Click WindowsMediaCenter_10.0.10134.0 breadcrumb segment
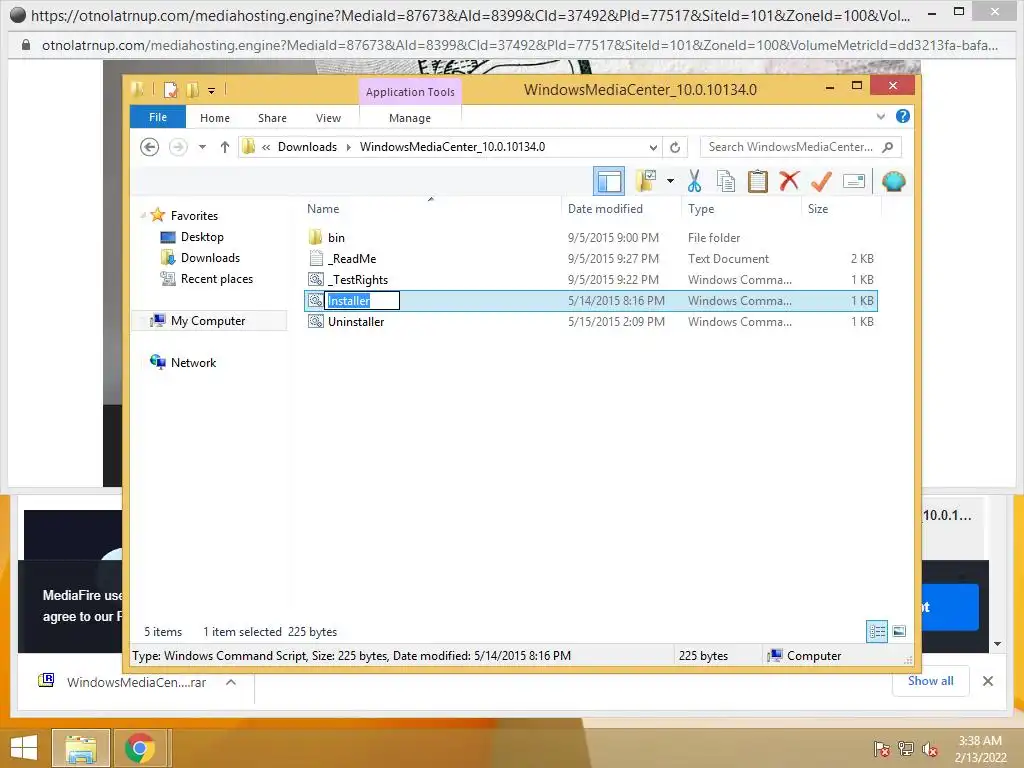Screen dimensions: 1024x768 pos(453,147)
